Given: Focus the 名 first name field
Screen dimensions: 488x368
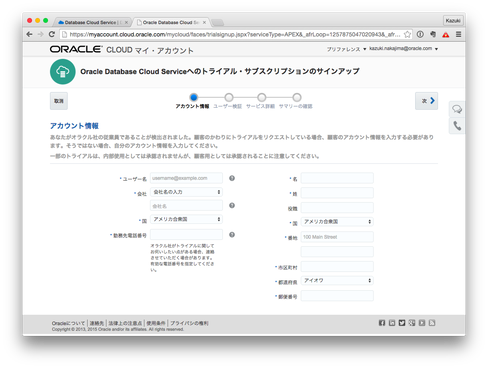Looking at the screenshot, I should (x=337, y=178).
